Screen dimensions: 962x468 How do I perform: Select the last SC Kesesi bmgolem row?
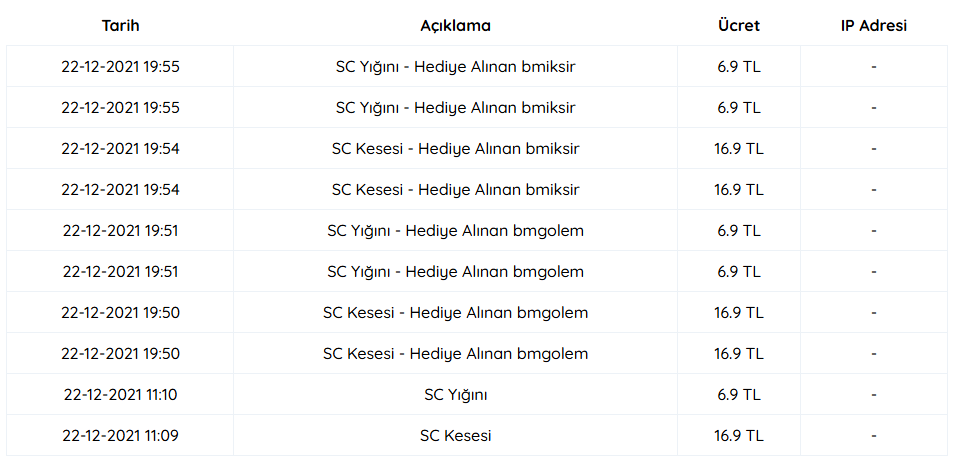[477, 353]
